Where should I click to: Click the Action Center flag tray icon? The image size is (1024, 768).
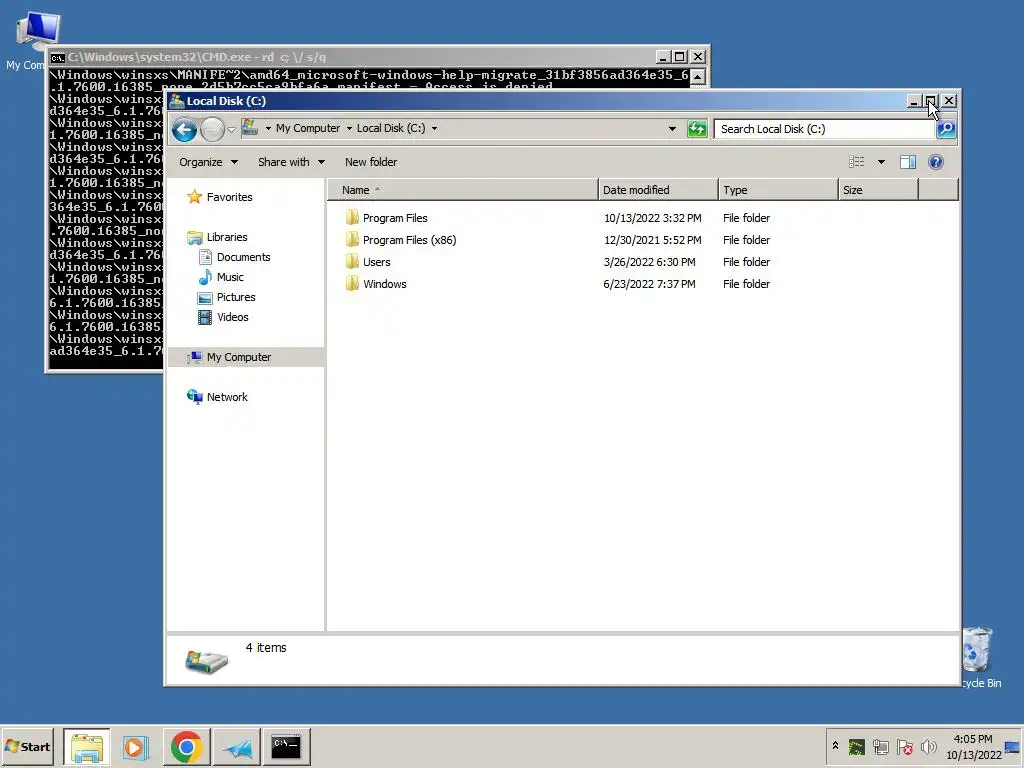(904, 746)
